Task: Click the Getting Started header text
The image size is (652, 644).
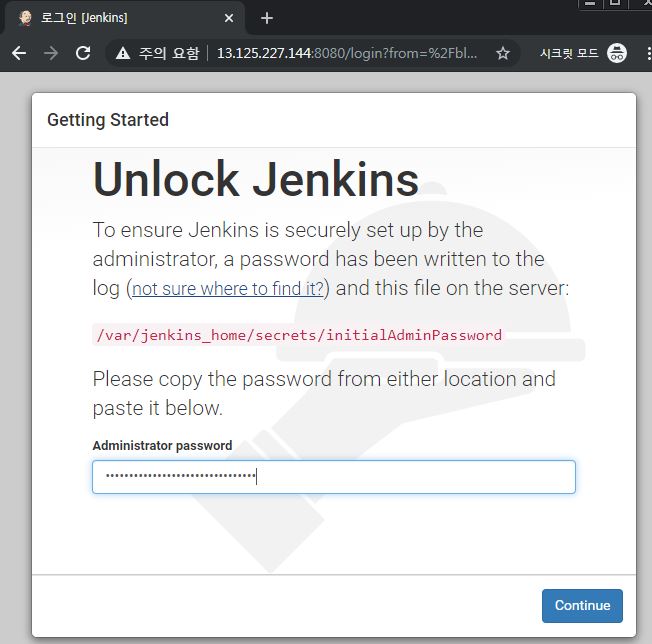Action: point(108,120)
